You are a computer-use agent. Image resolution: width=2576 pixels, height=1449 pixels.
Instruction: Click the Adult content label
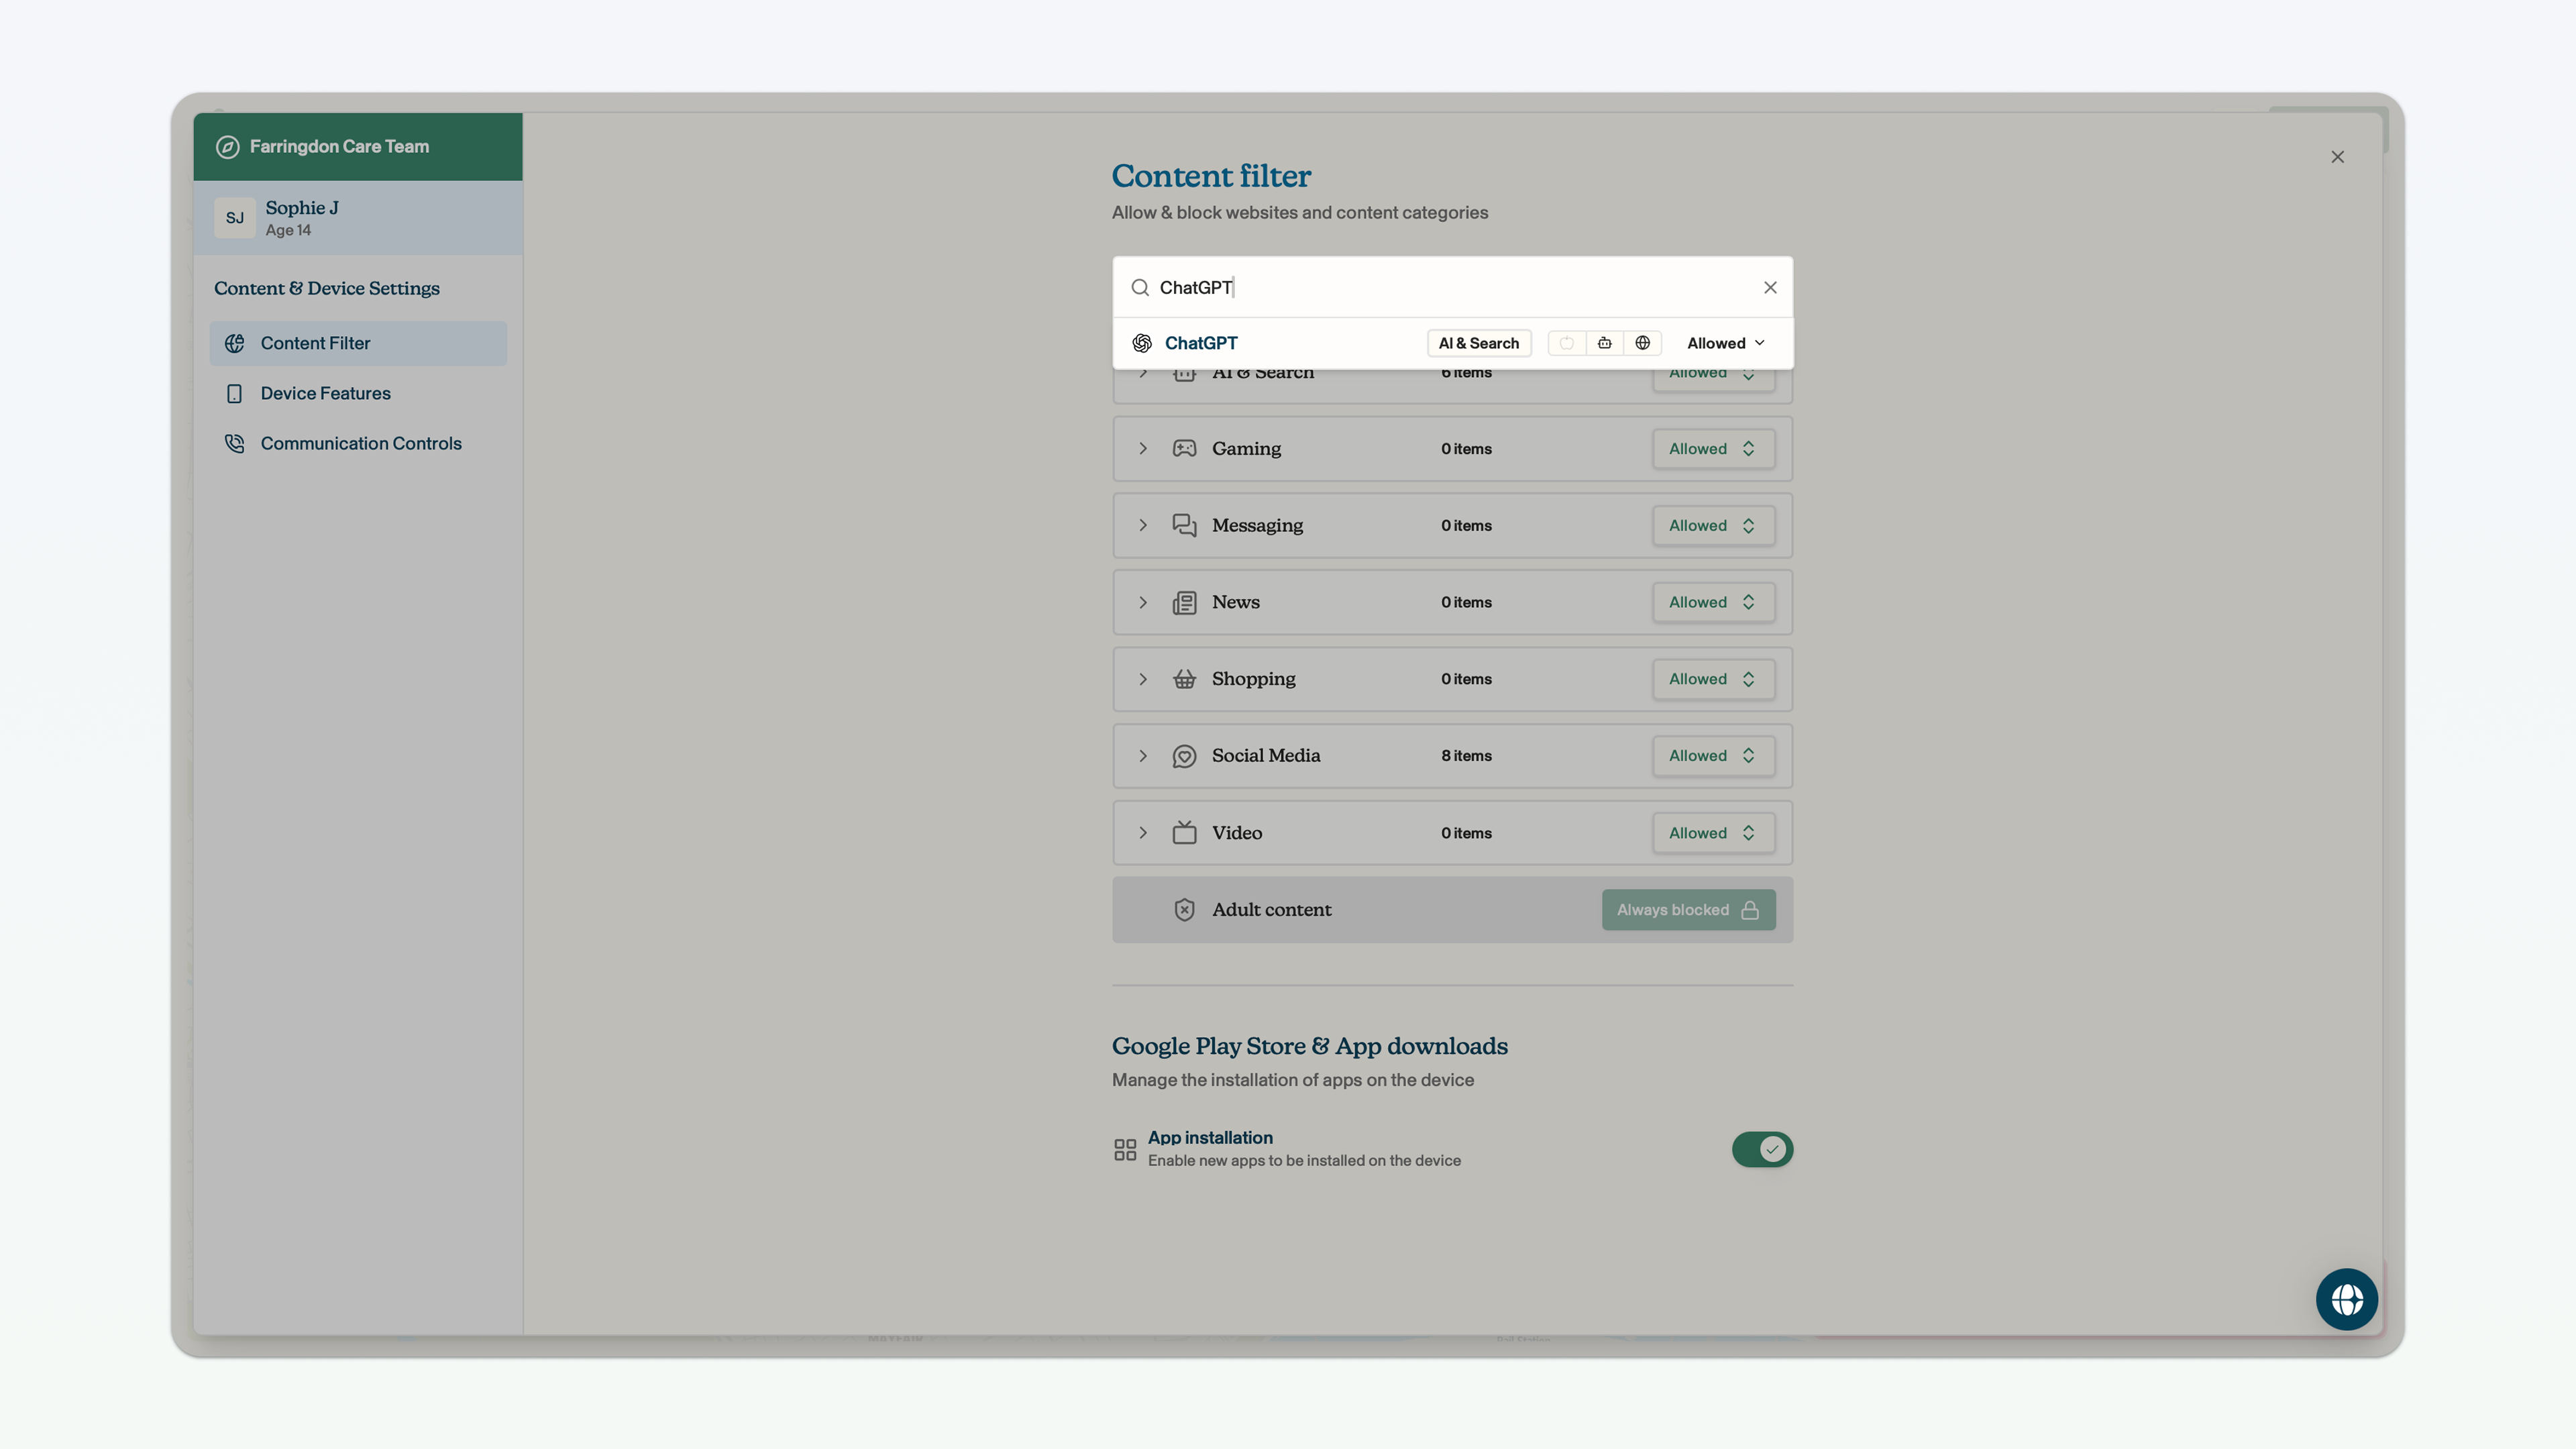[x=1271, y=910]
